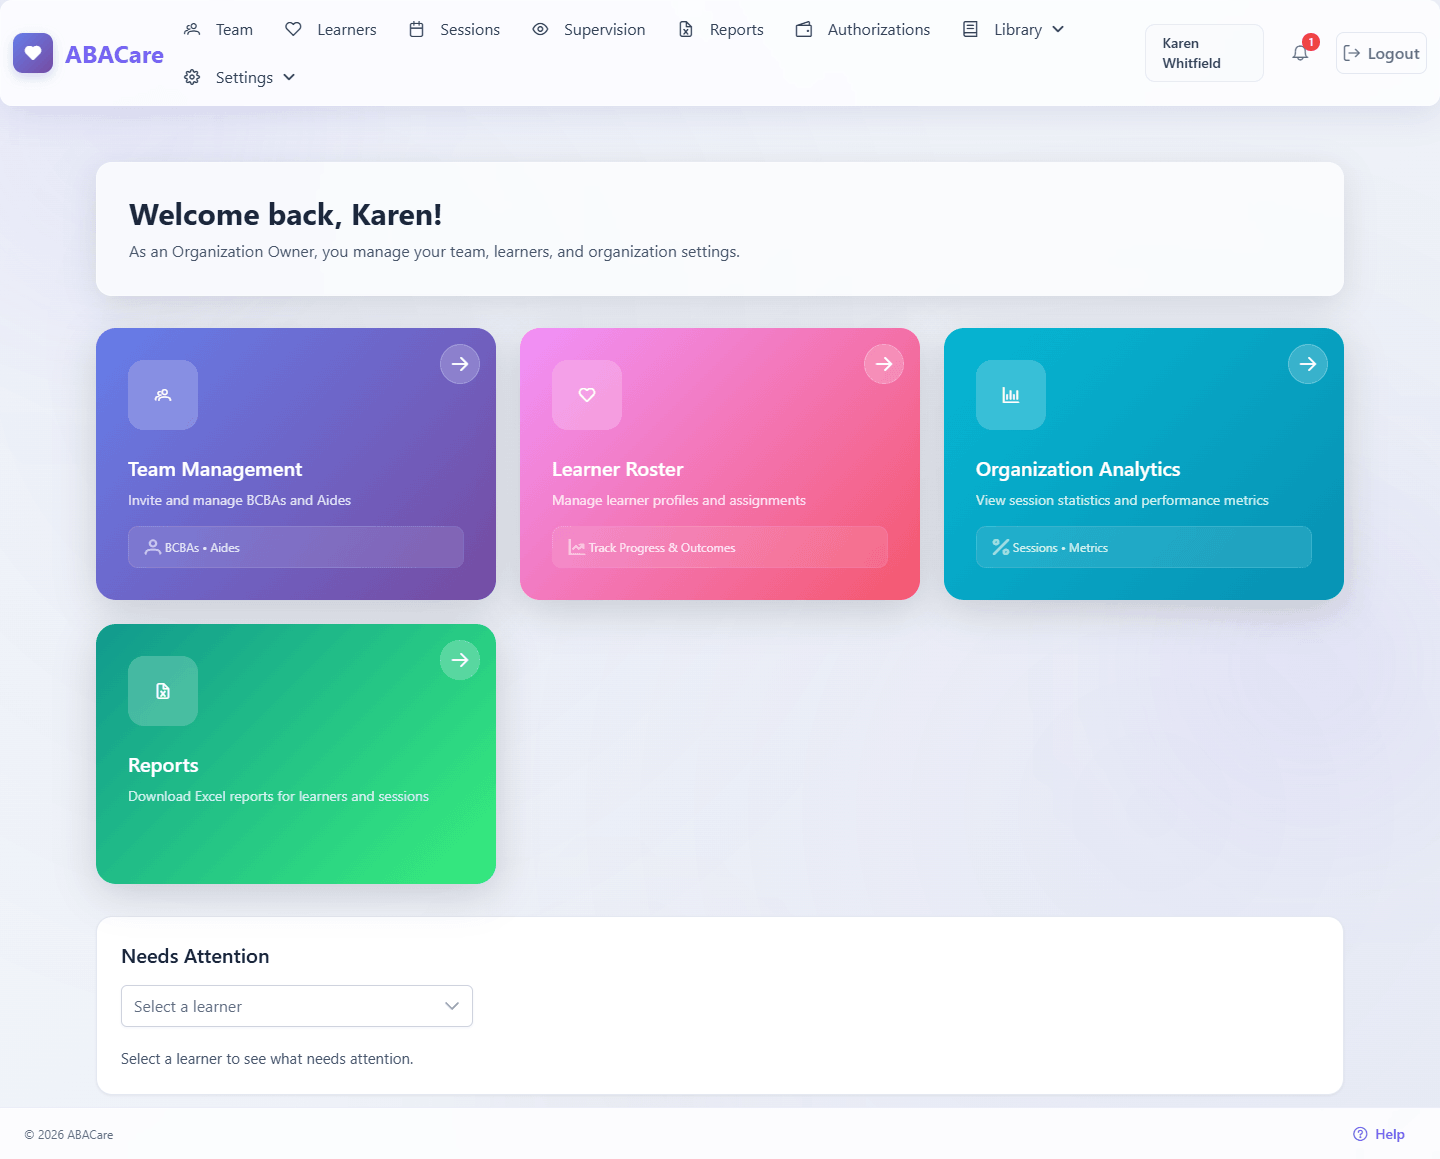Click the Team Management people icon

click(x=163, y=395)
